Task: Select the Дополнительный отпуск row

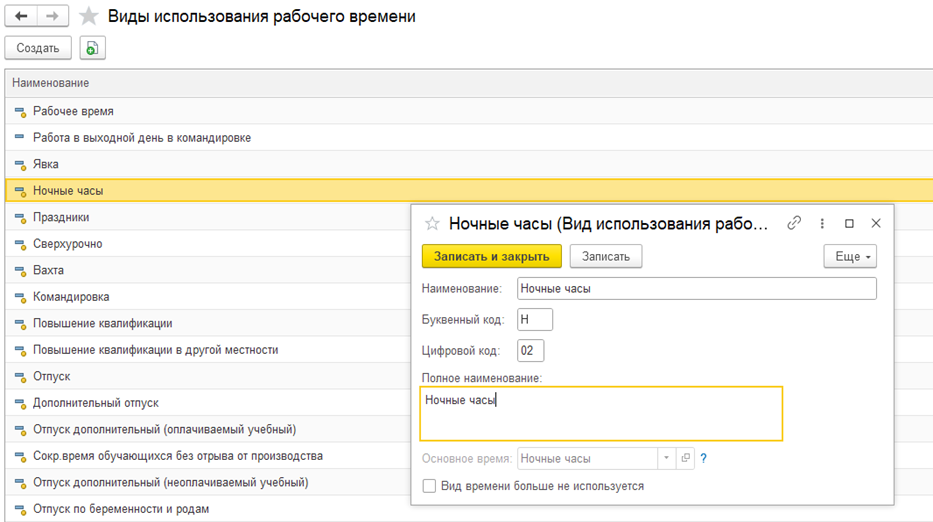Action: pyautogui.click(x=208, y=403)
